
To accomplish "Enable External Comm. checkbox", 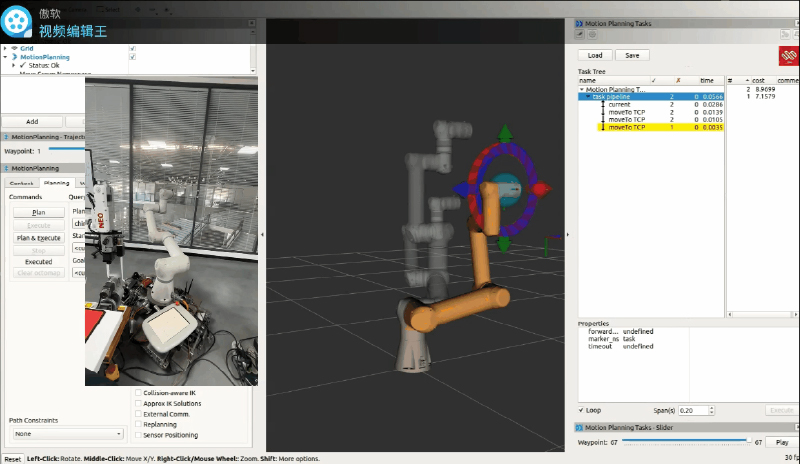I will [x=138, y=414].
